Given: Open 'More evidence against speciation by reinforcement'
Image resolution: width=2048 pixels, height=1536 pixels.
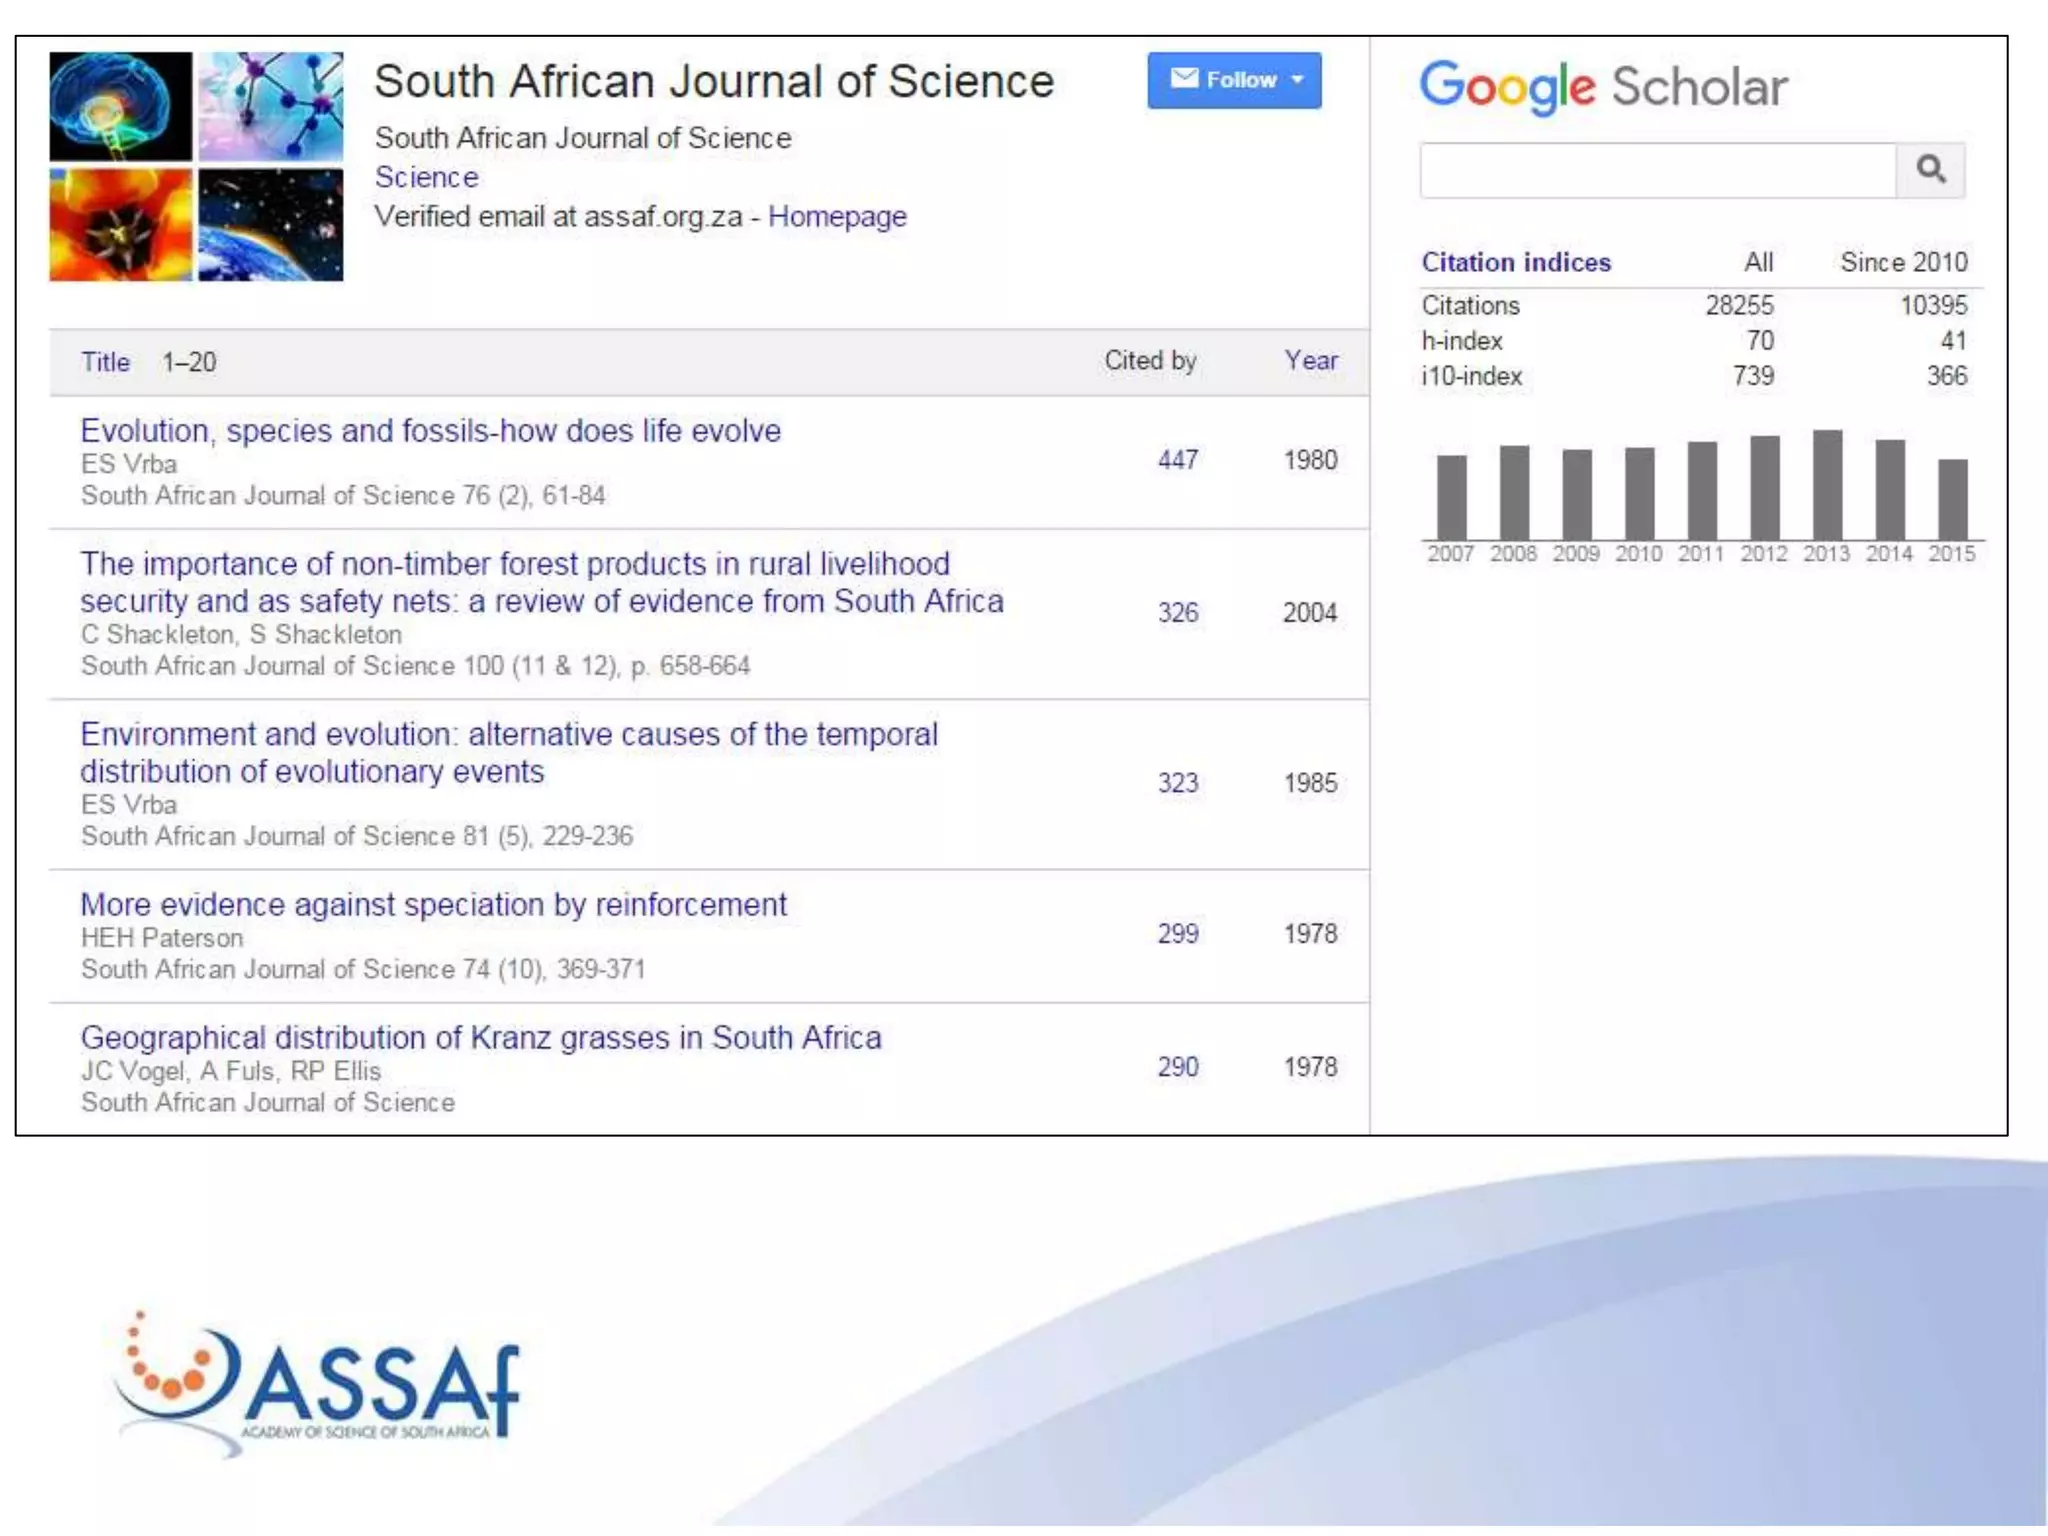Looking at the screenshot, I should 433,905.
